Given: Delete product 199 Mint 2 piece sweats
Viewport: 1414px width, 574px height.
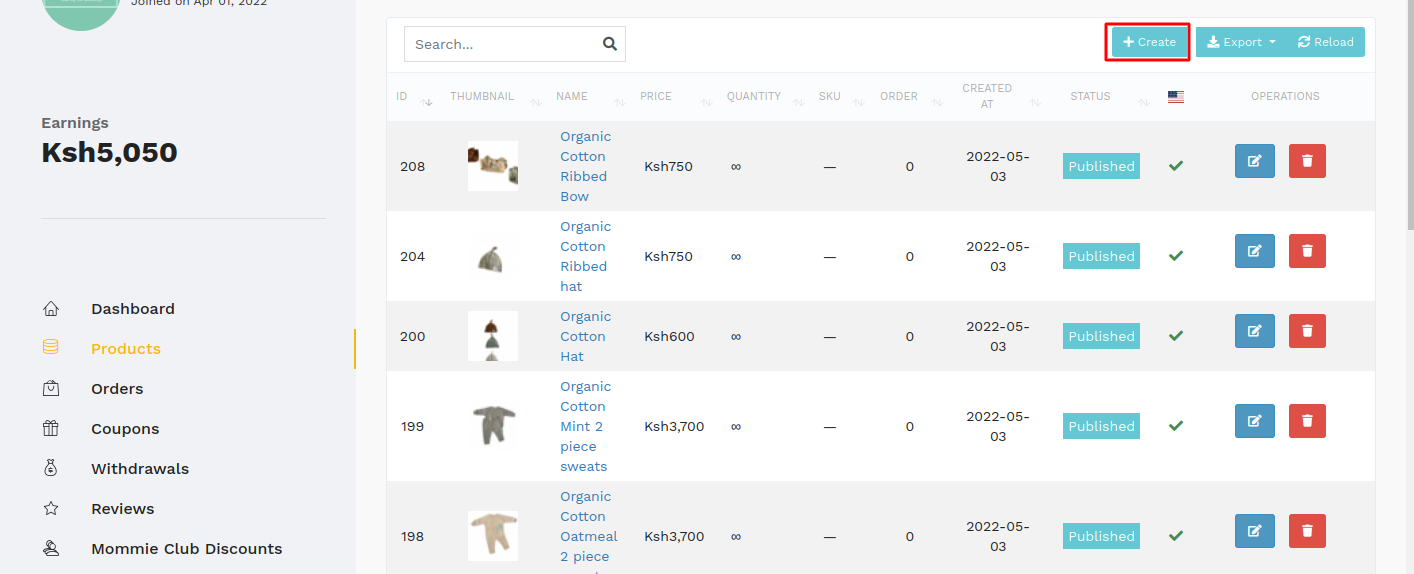Looking at the screenshot, I should pyautogui.click(x=1307, y=421).
